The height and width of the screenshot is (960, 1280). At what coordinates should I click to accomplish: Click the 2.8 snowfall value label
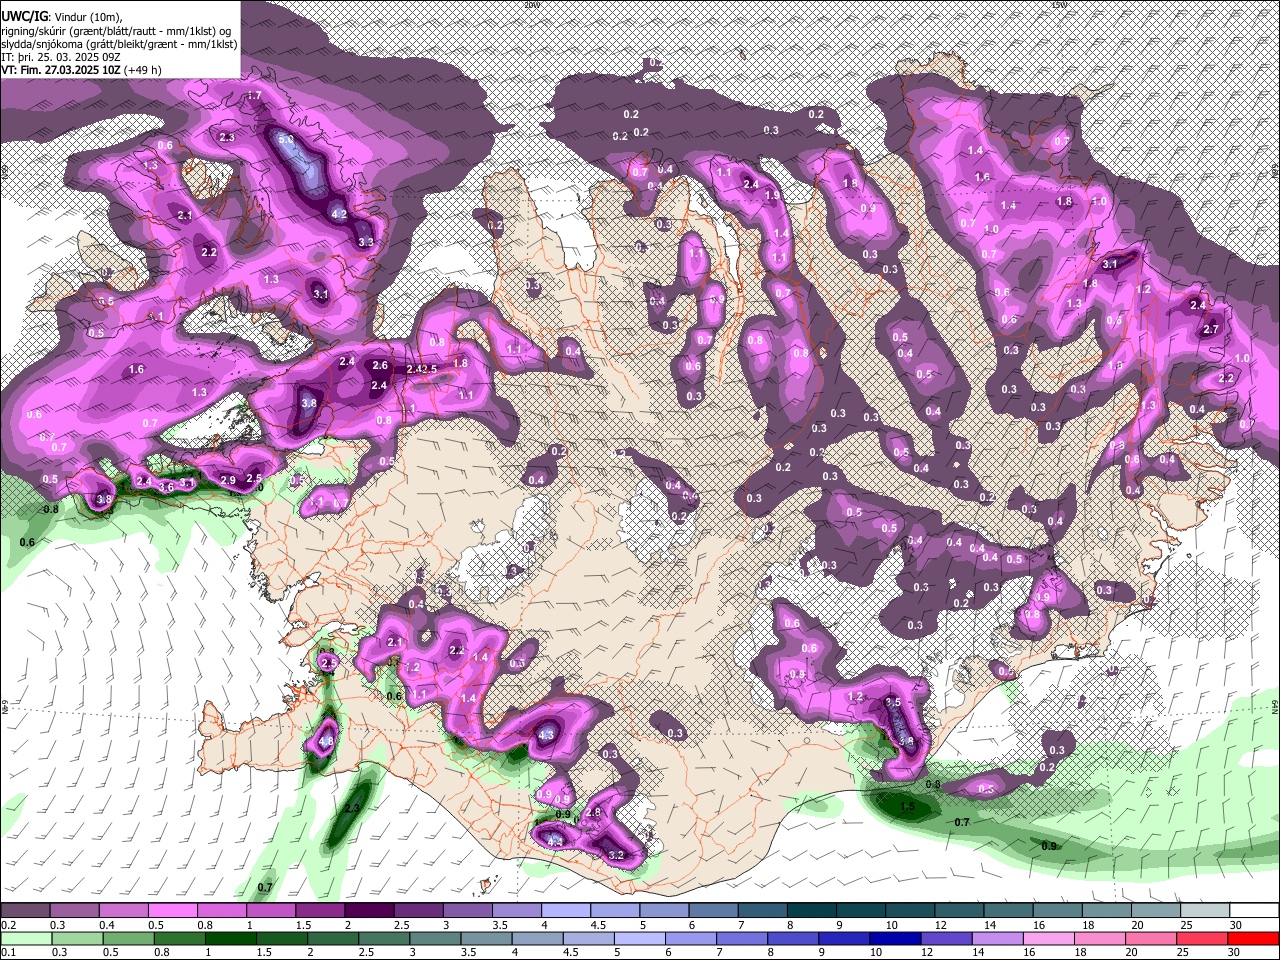point(593,812)
